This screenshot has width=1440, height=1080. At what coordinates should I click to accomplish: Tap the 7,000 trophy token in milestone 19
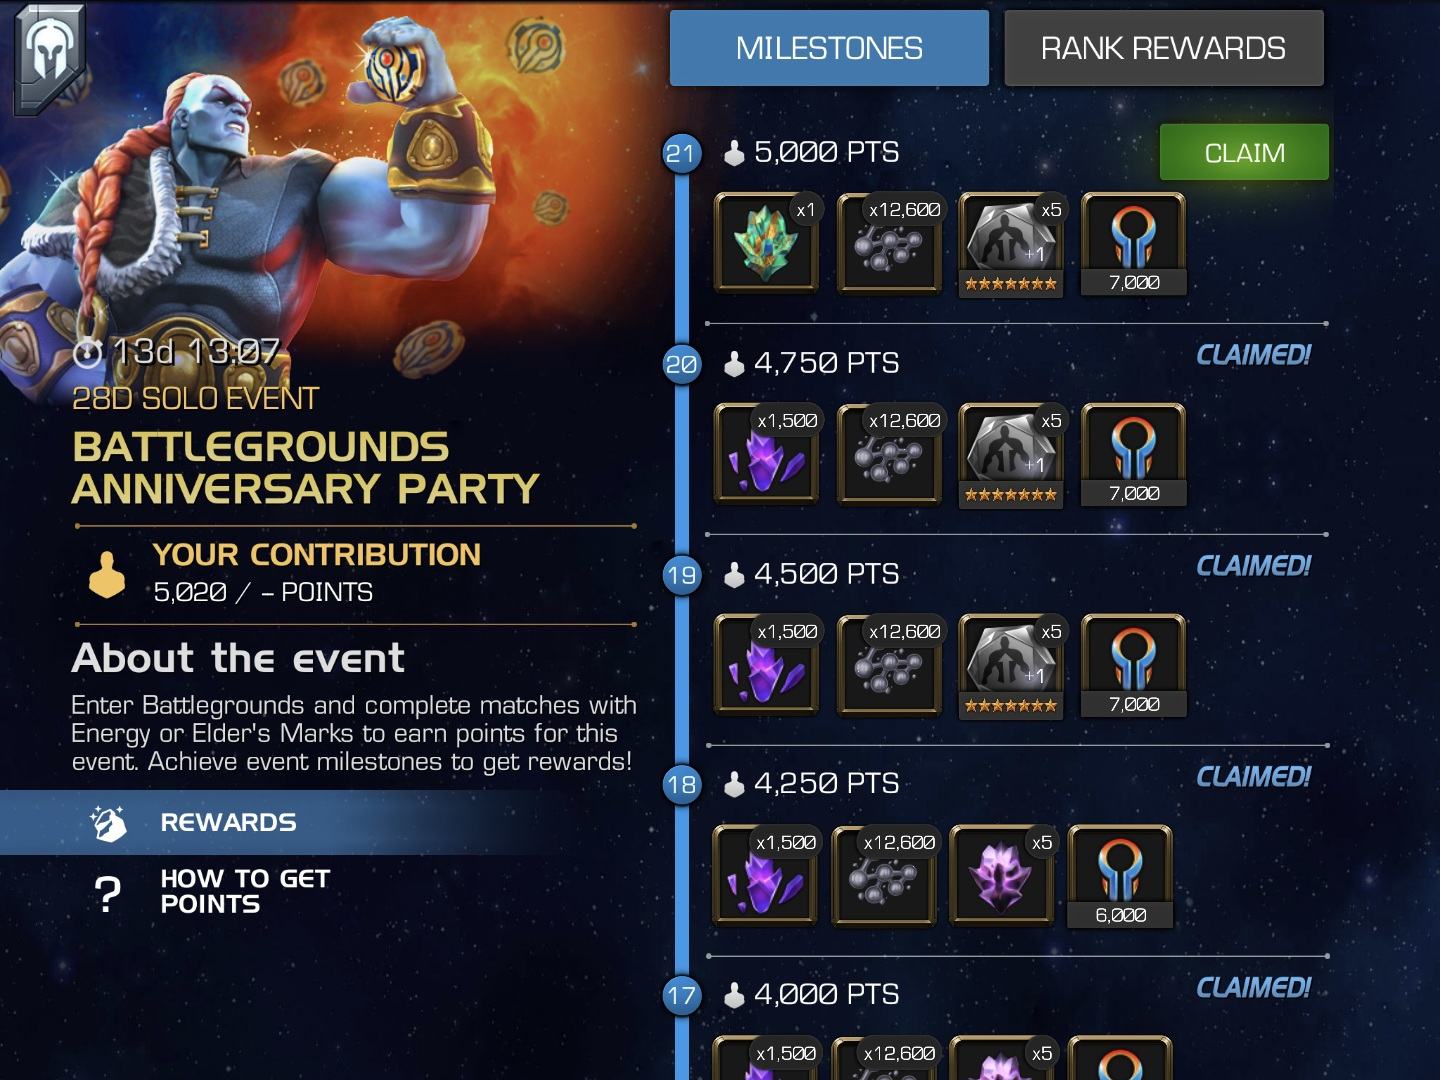point(1134,666)
